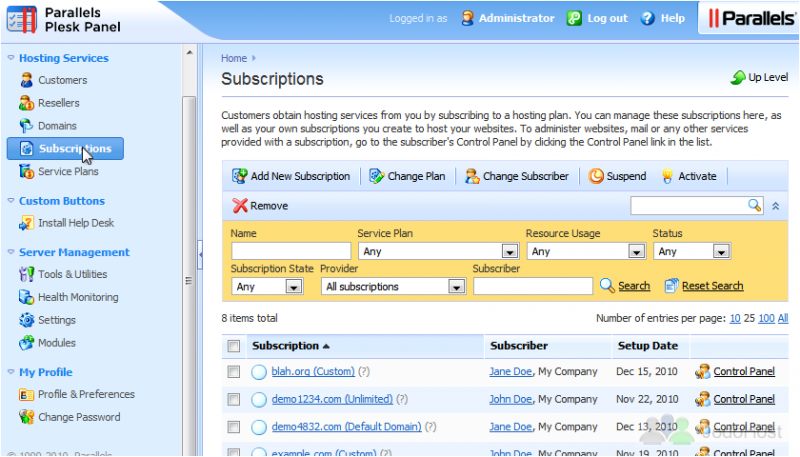Open demo4832.com (Default Domain) subscription
The height and width of the screenshot is (457, 800).
[346, 427]
